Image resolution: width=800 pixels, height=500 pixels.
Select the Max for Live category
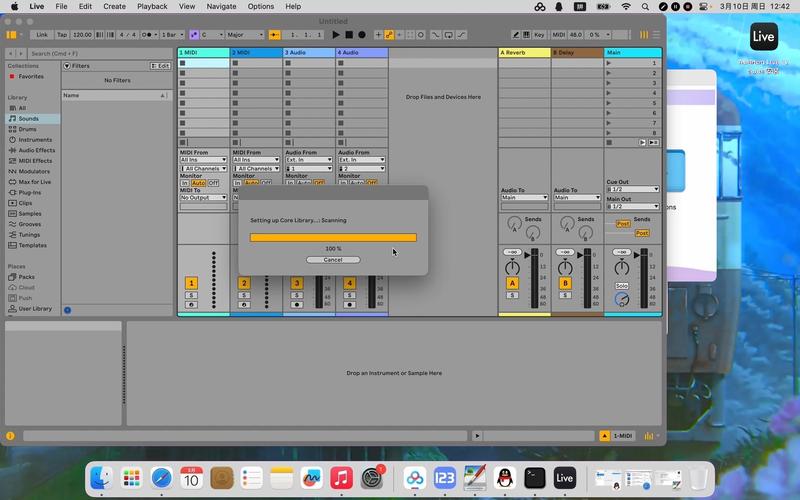35,182
